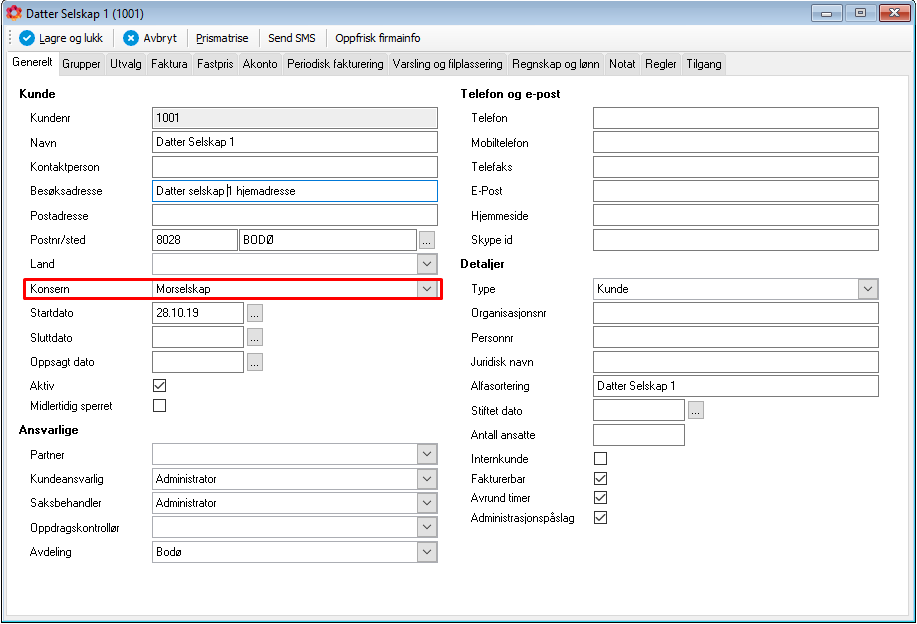Open Sluttdato date picker button

pyautogui.click(x=254, y=337)
